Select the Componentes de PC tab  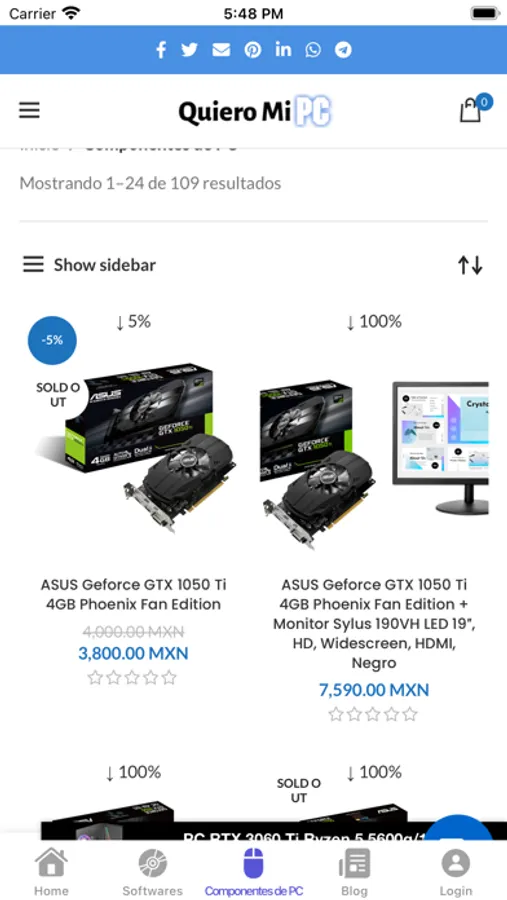pos(254,872)
